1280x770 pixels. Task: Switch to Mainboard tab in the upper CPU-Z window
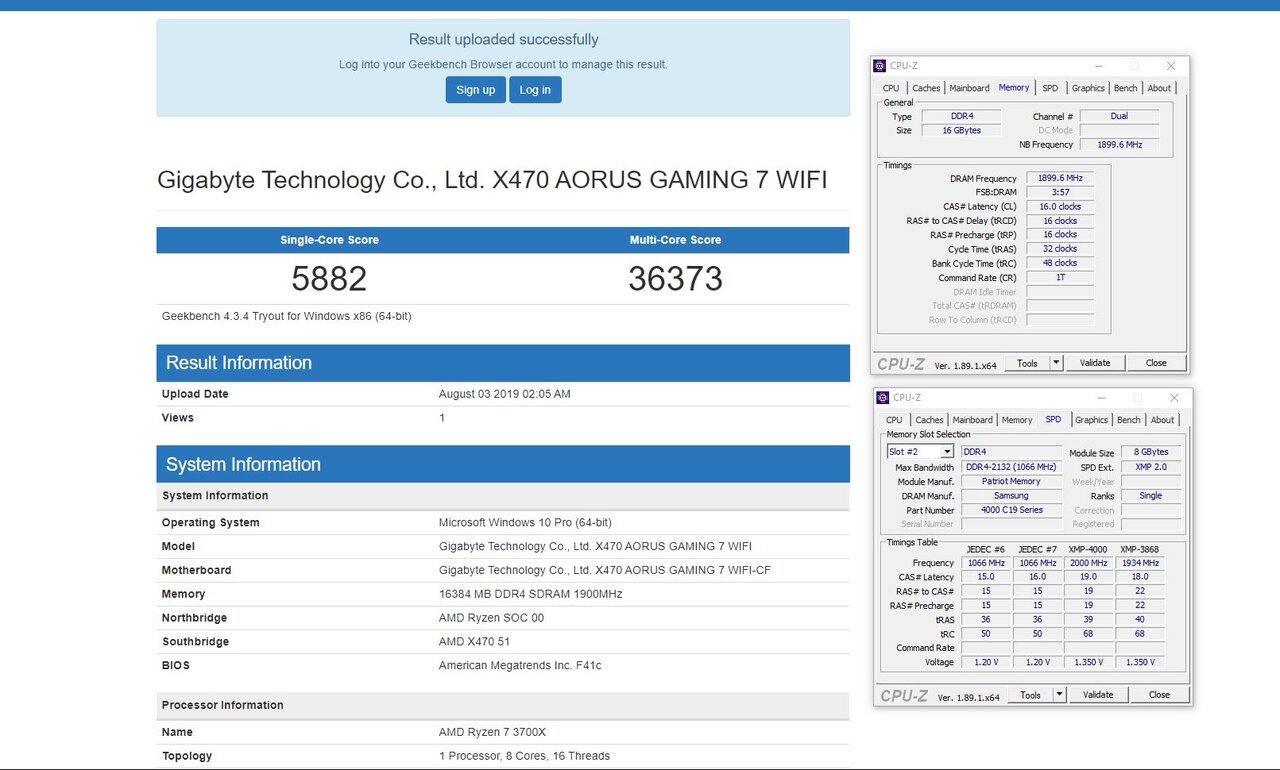[969, 88]
